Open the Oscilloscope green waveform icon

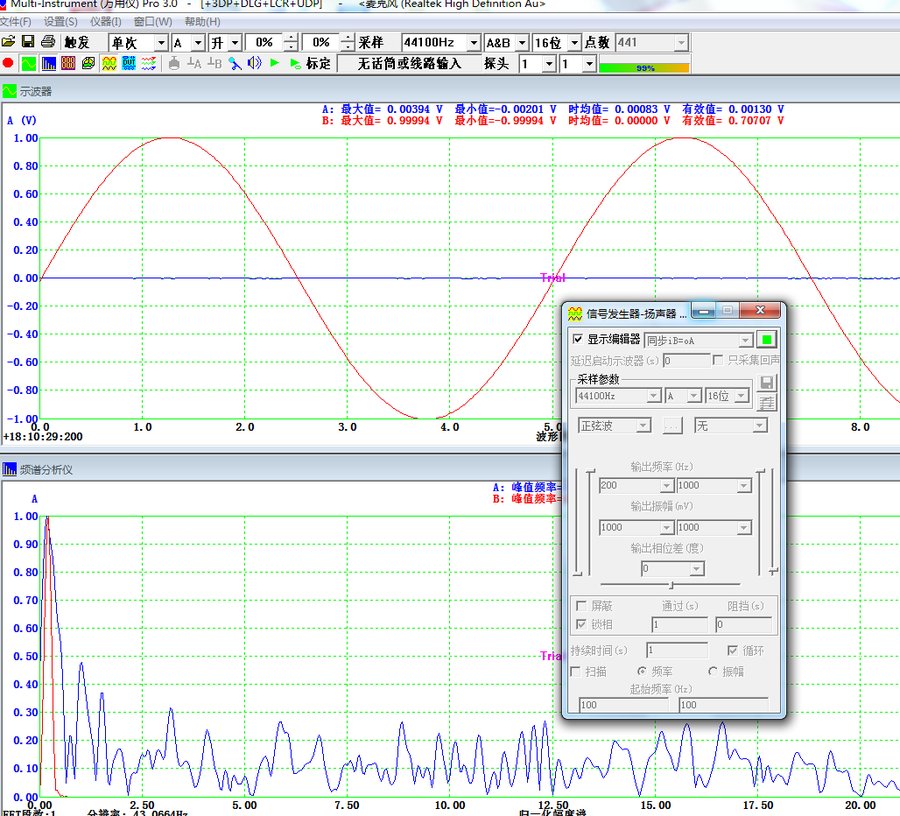tap(29, 63)
